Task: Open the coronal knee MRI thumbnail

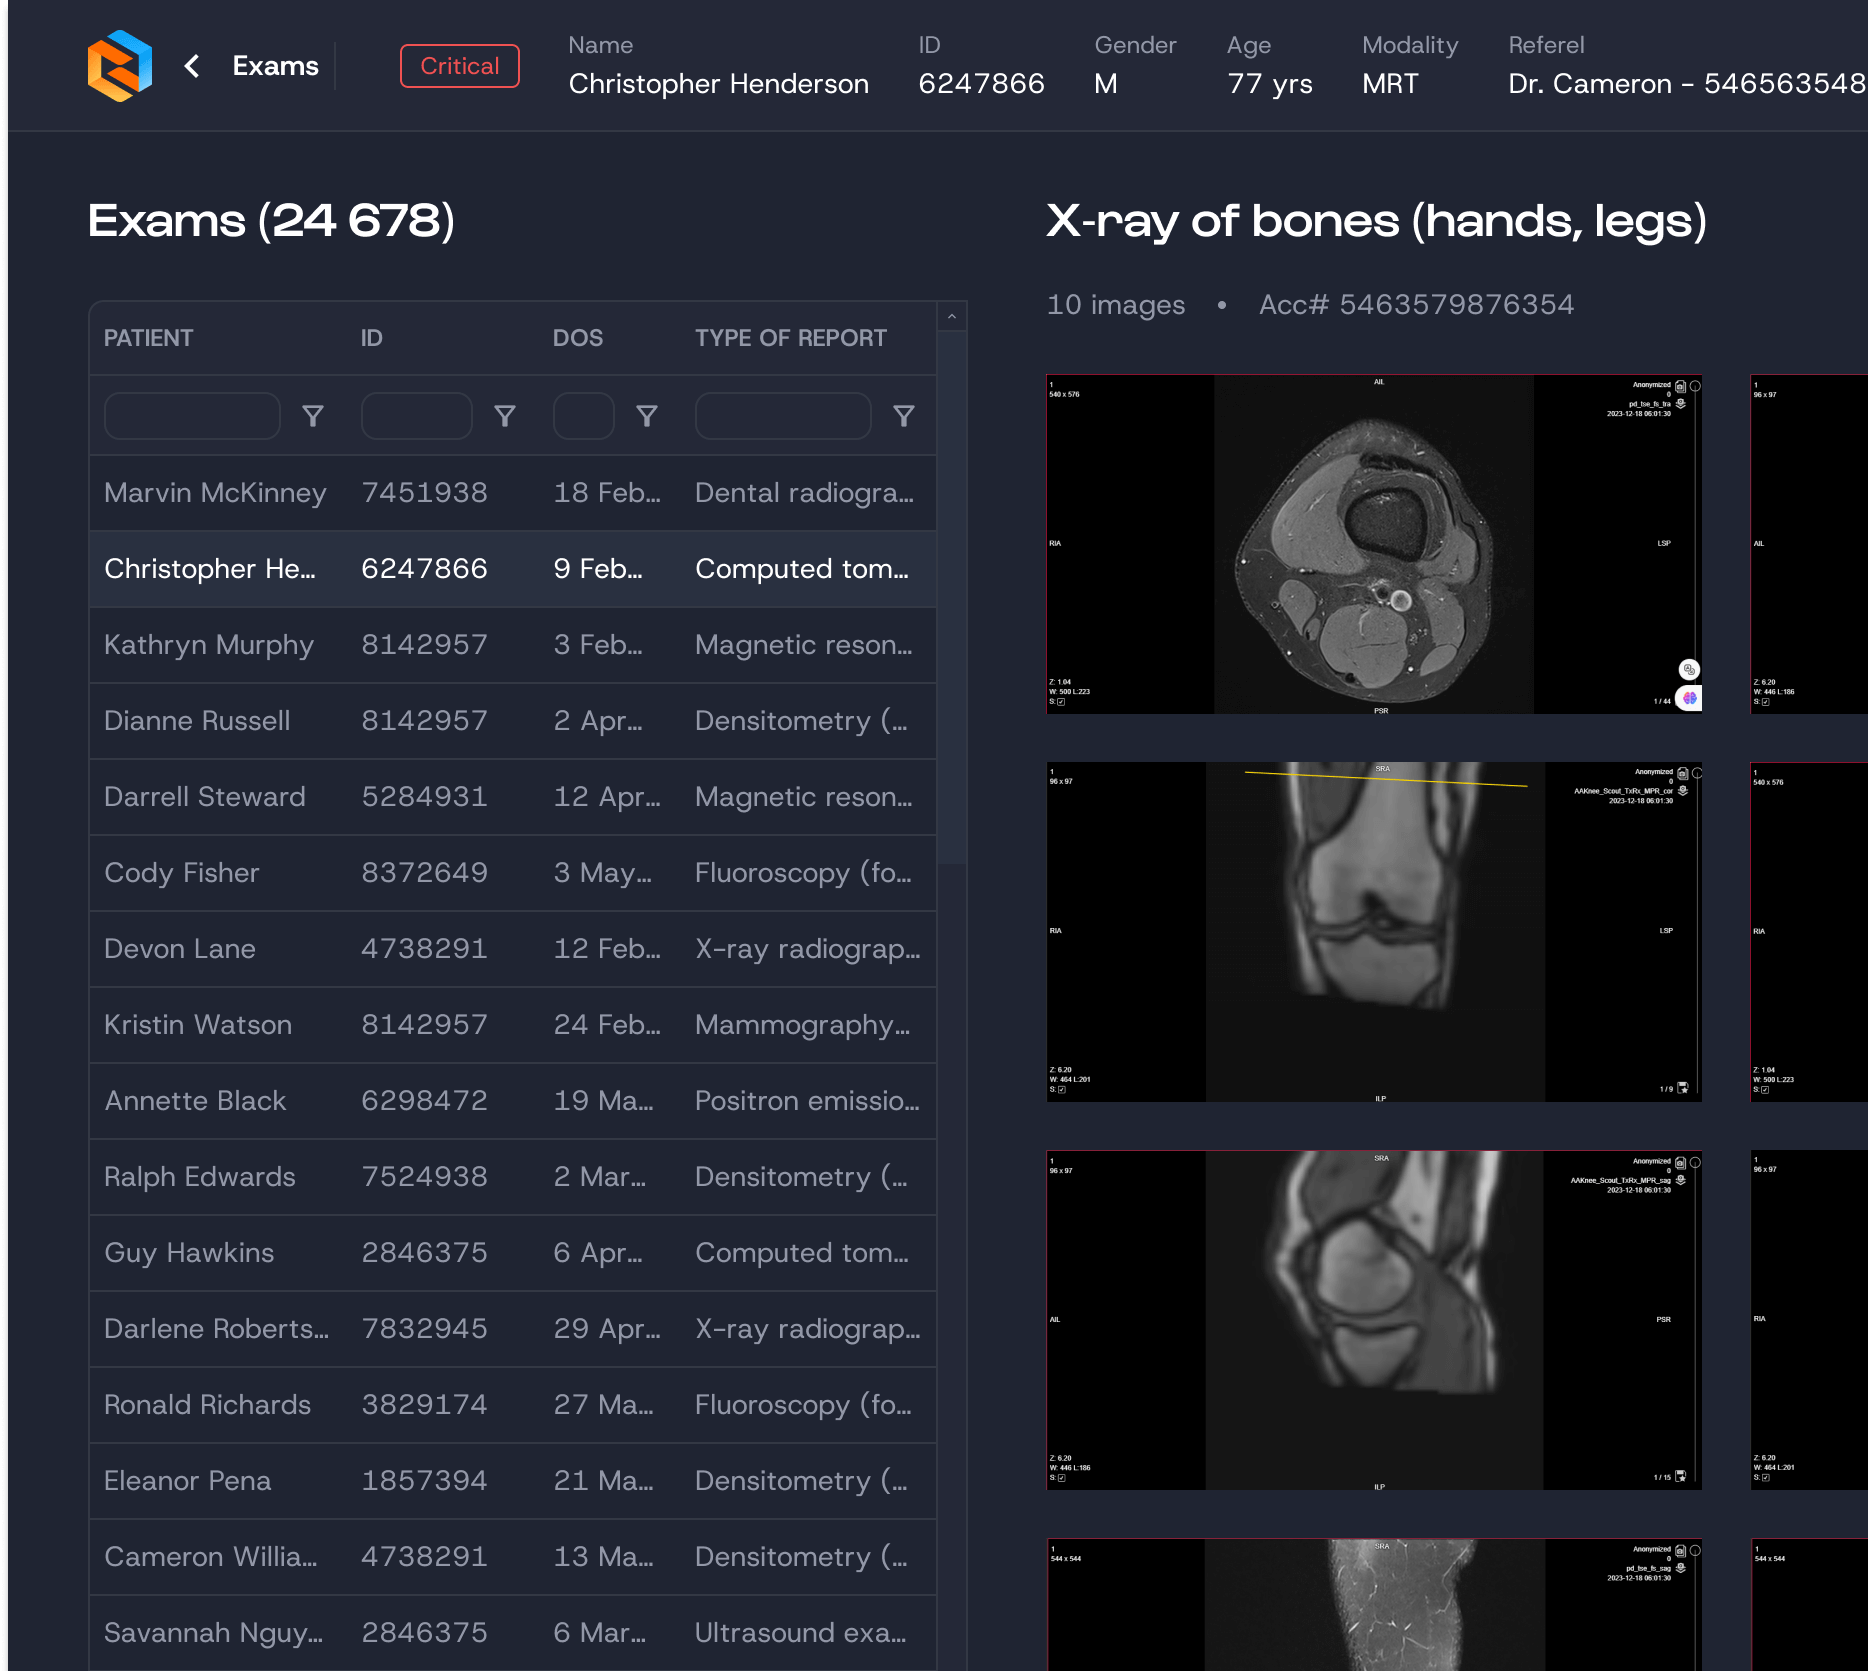Action: coord(1374,932)
